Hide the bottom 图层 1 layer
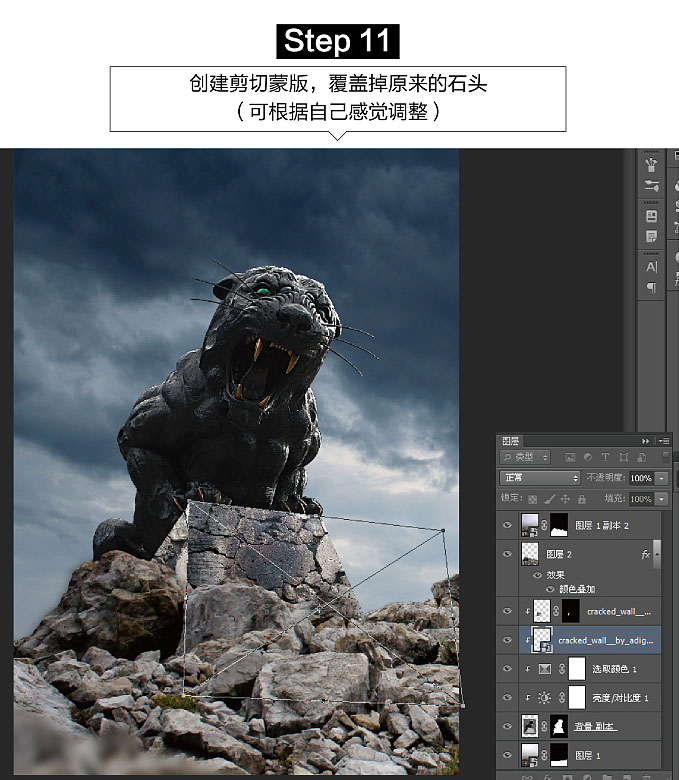The image size is (679, 780). tap(507, 755)
